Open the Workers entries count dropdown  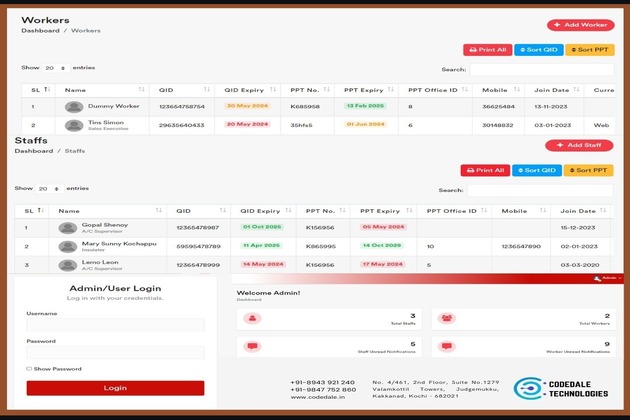point(54,68)
